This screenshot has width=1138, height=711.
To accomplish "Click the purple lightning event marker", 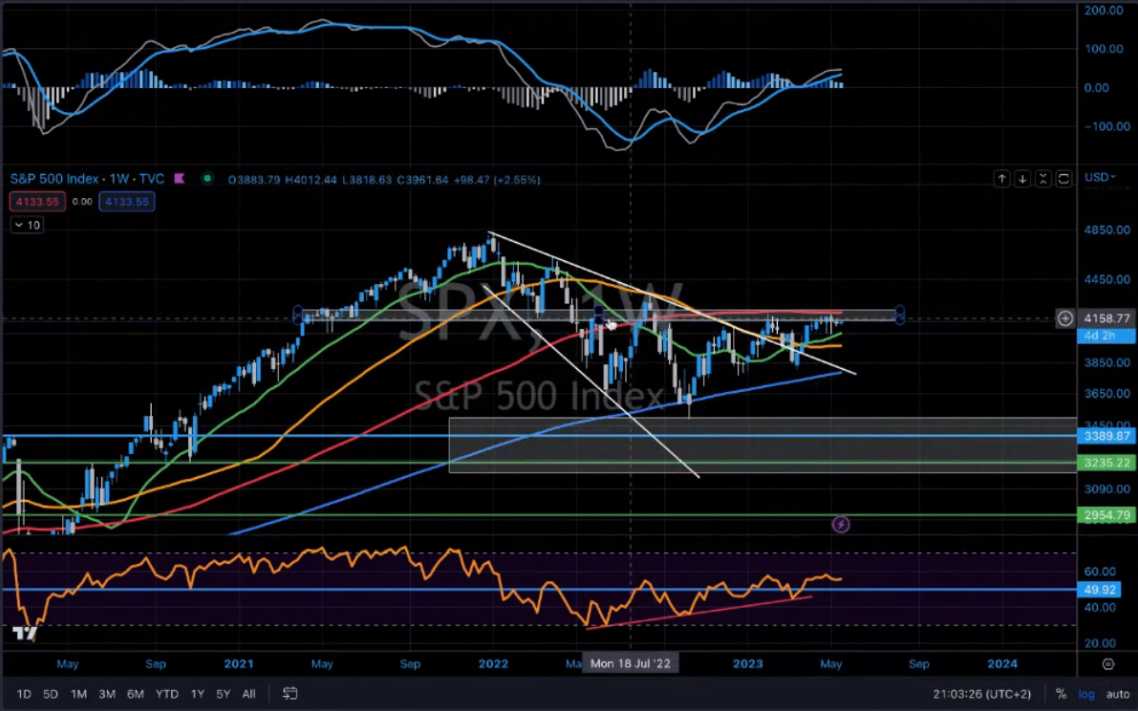I will click(x=841, y=524).
